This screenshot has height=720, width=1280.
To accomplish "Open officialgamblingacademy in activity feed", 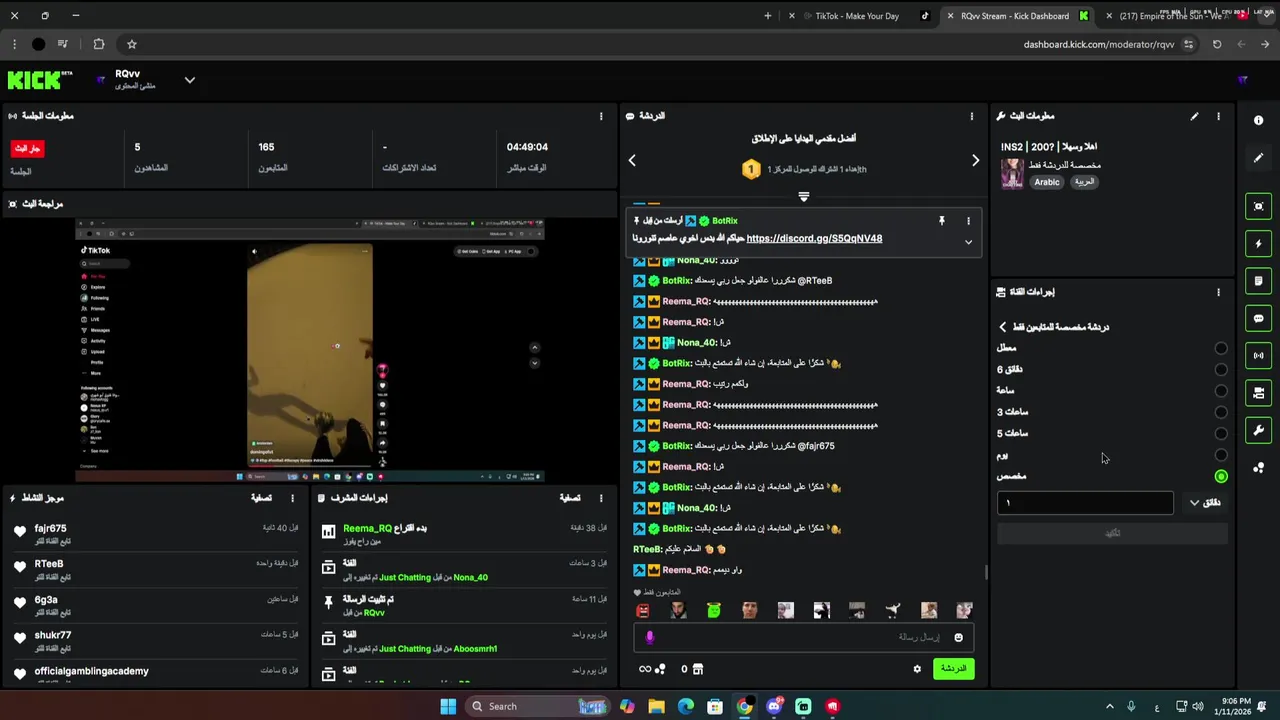I will (x=91, y=671).
